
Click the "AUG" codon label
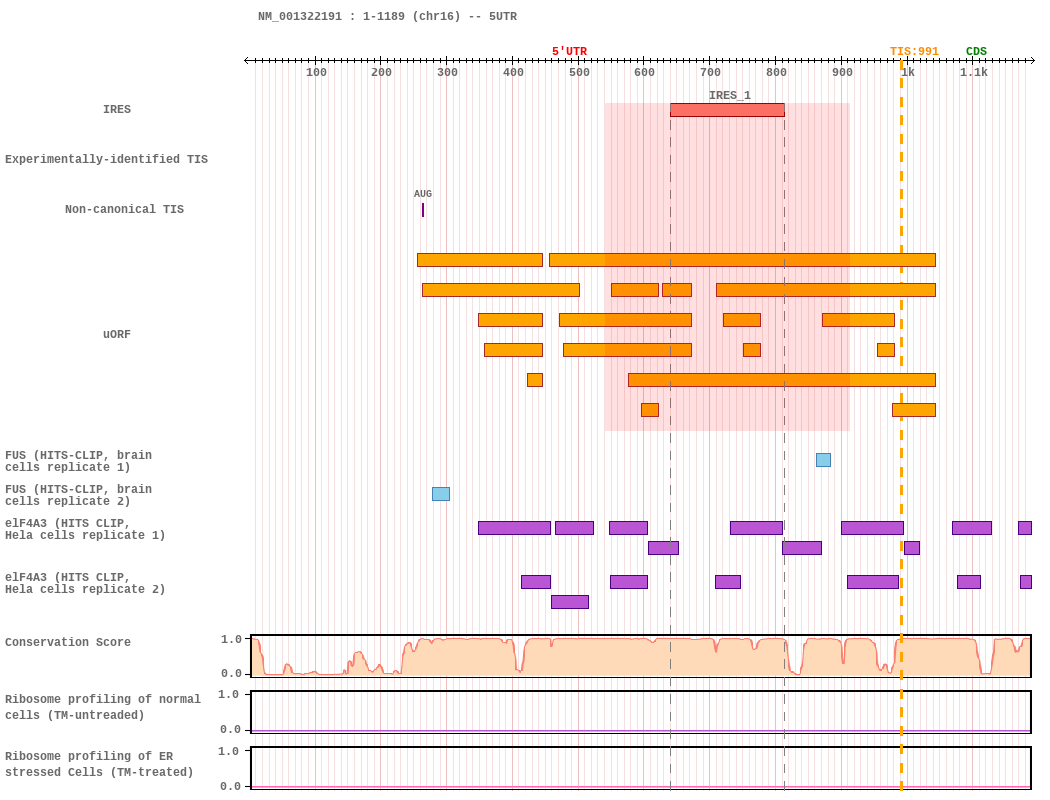[423, 193]
